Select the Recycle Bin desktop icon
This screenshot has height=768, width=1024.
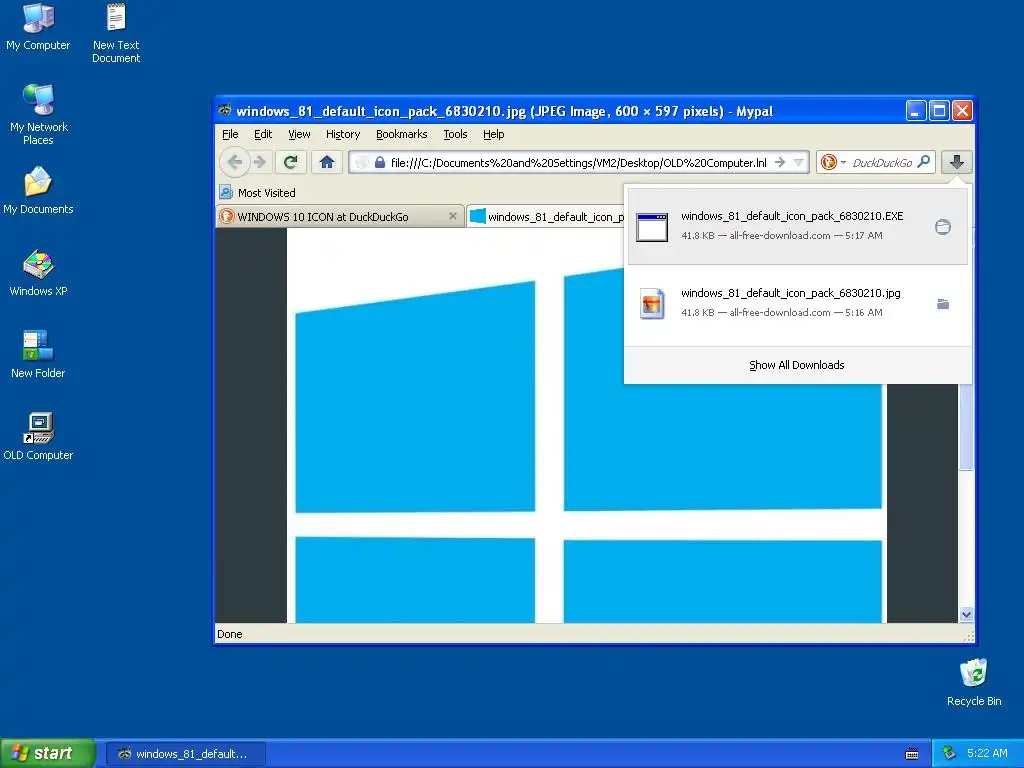(x=974, y=682)
